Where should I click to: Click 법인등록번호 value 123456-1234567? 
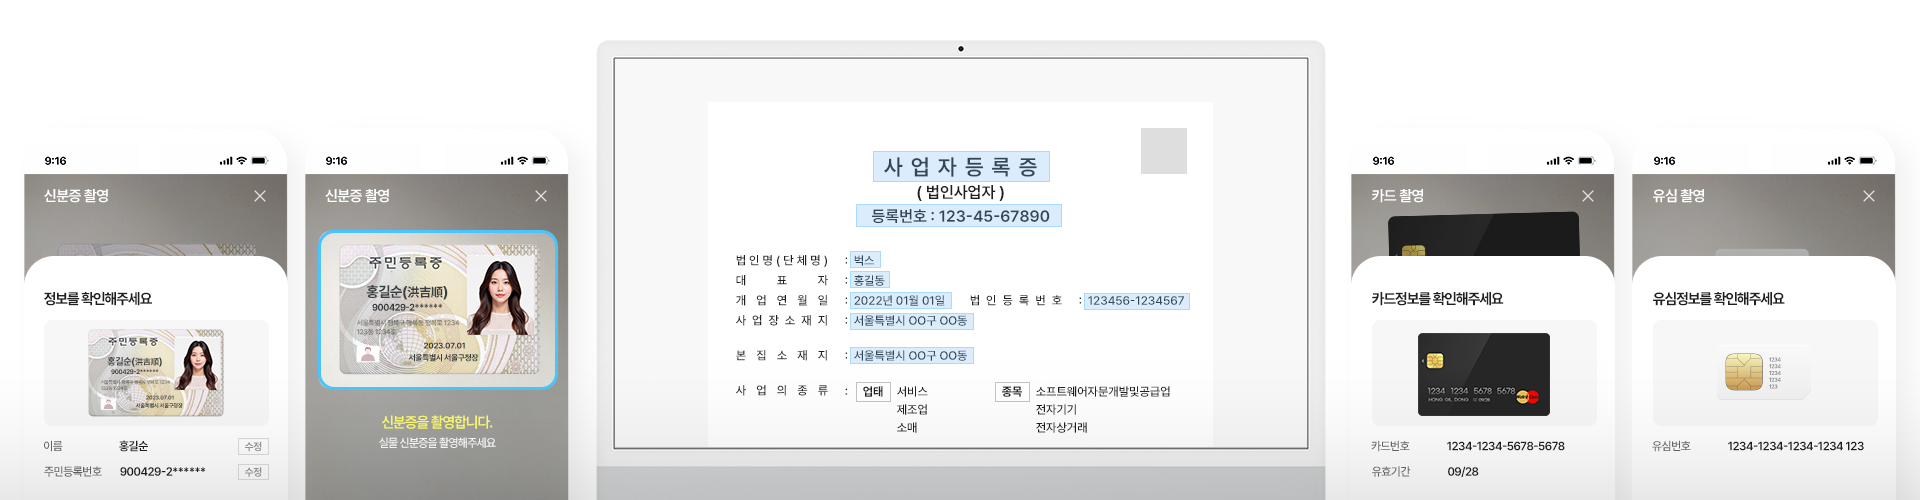pyautogui.click(x=1136, y=301)
